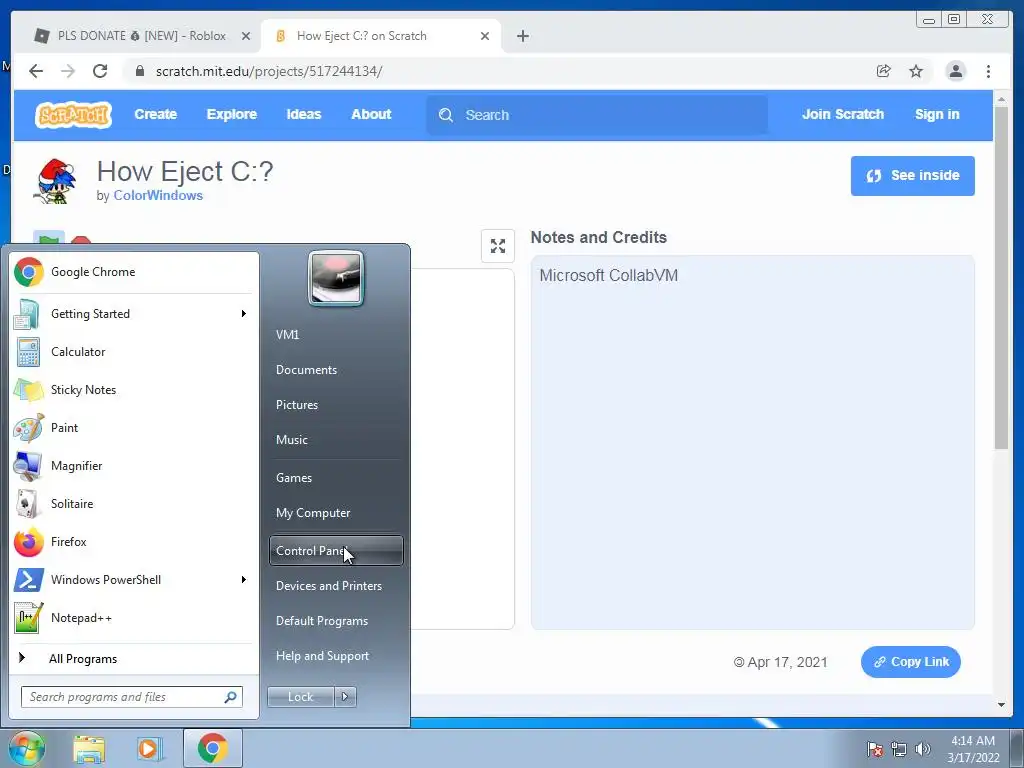Open Pictures from Start menu
Screen dimensions: 1024x768
pos(336,405)
